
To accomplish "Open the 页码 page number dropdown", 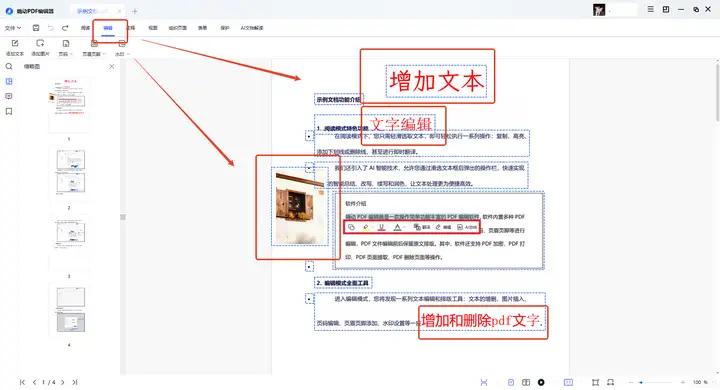I will 66,48.
